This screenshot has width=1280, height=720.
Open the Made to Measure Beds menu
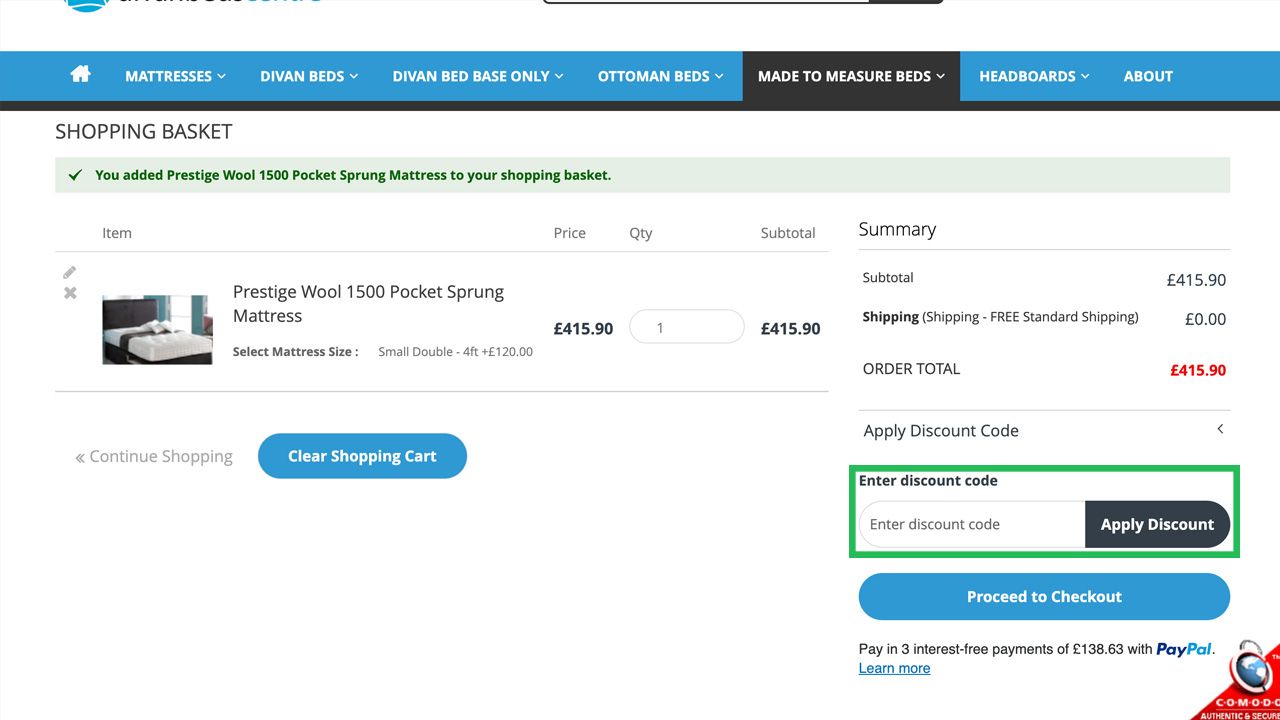click(851, 76)
